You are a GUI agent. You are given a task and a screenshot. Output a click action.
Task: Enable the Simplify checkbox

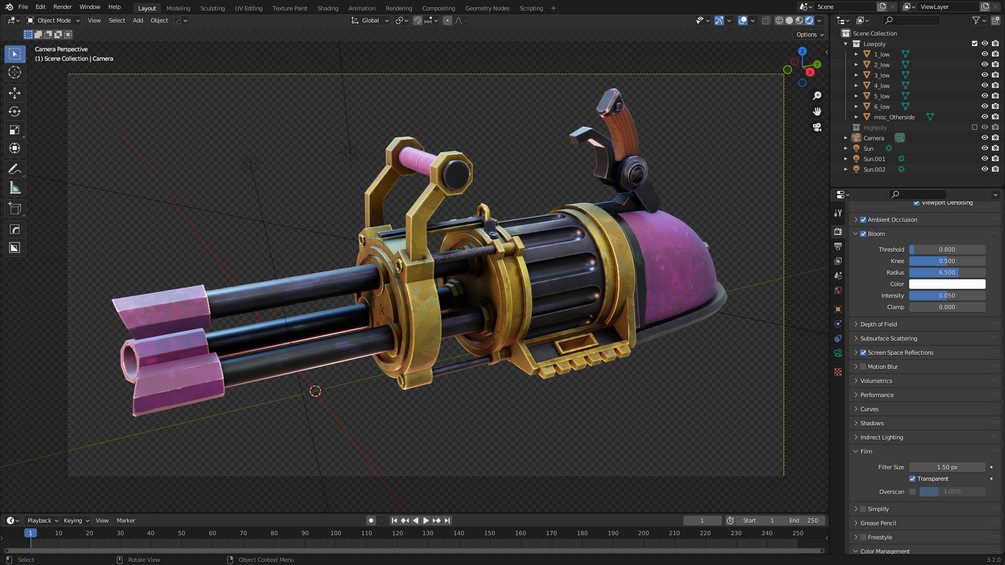click(x=863, y=509)
